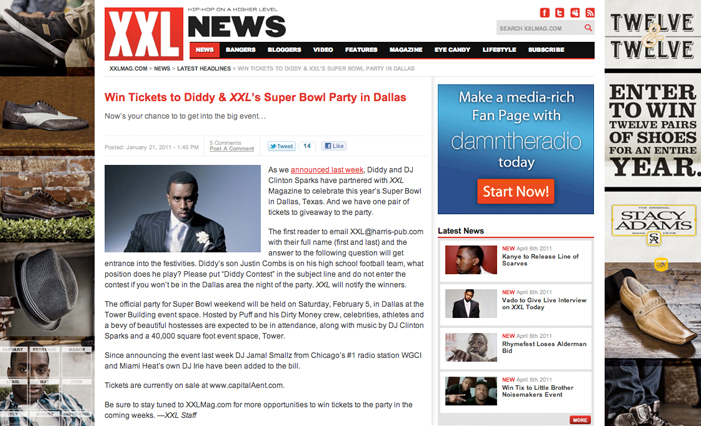Open the Facebook icon in header

tap(545, 13)
